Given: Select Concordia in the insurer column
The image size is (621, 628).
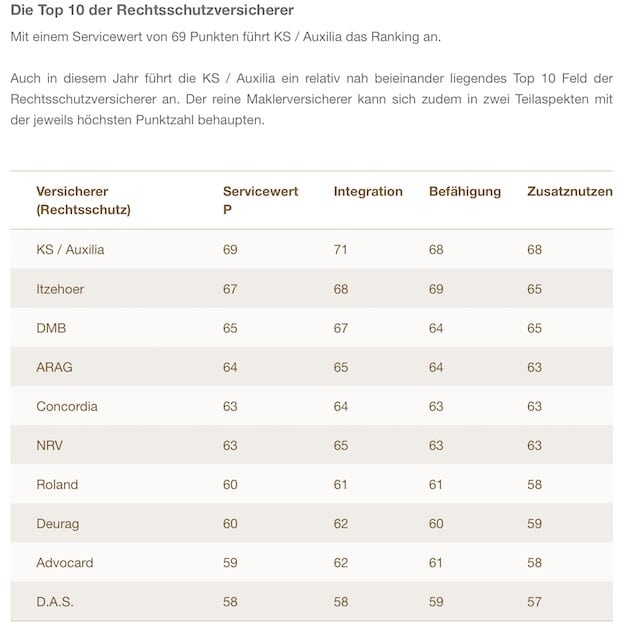Looking at the screenshot, I should point(67,406).
